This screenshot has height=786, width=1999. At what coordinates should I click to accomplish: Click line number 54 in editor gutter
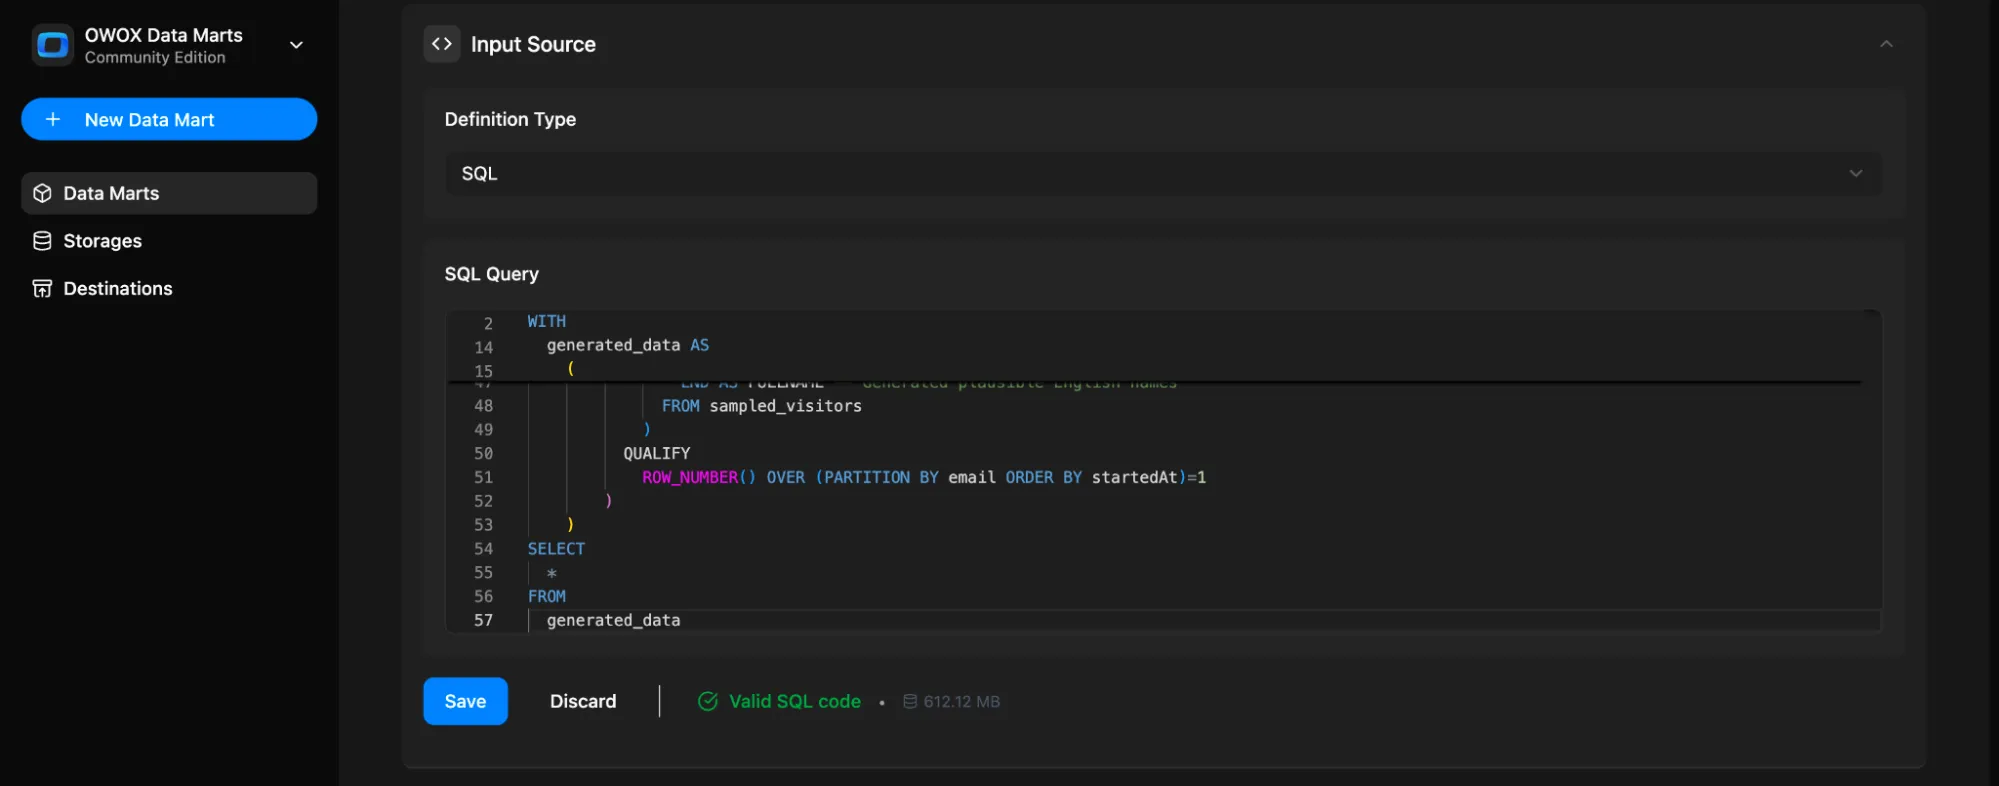483,549
